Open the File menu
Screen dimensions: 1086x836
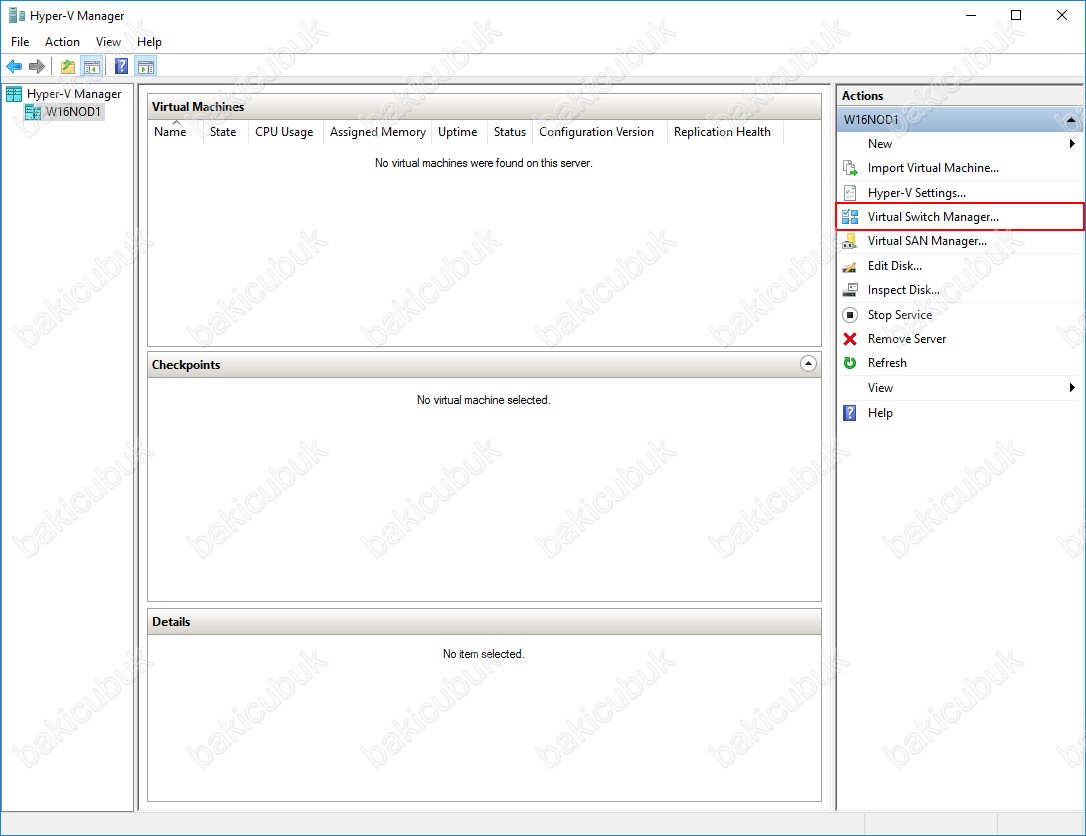click(x=20, y=42)
